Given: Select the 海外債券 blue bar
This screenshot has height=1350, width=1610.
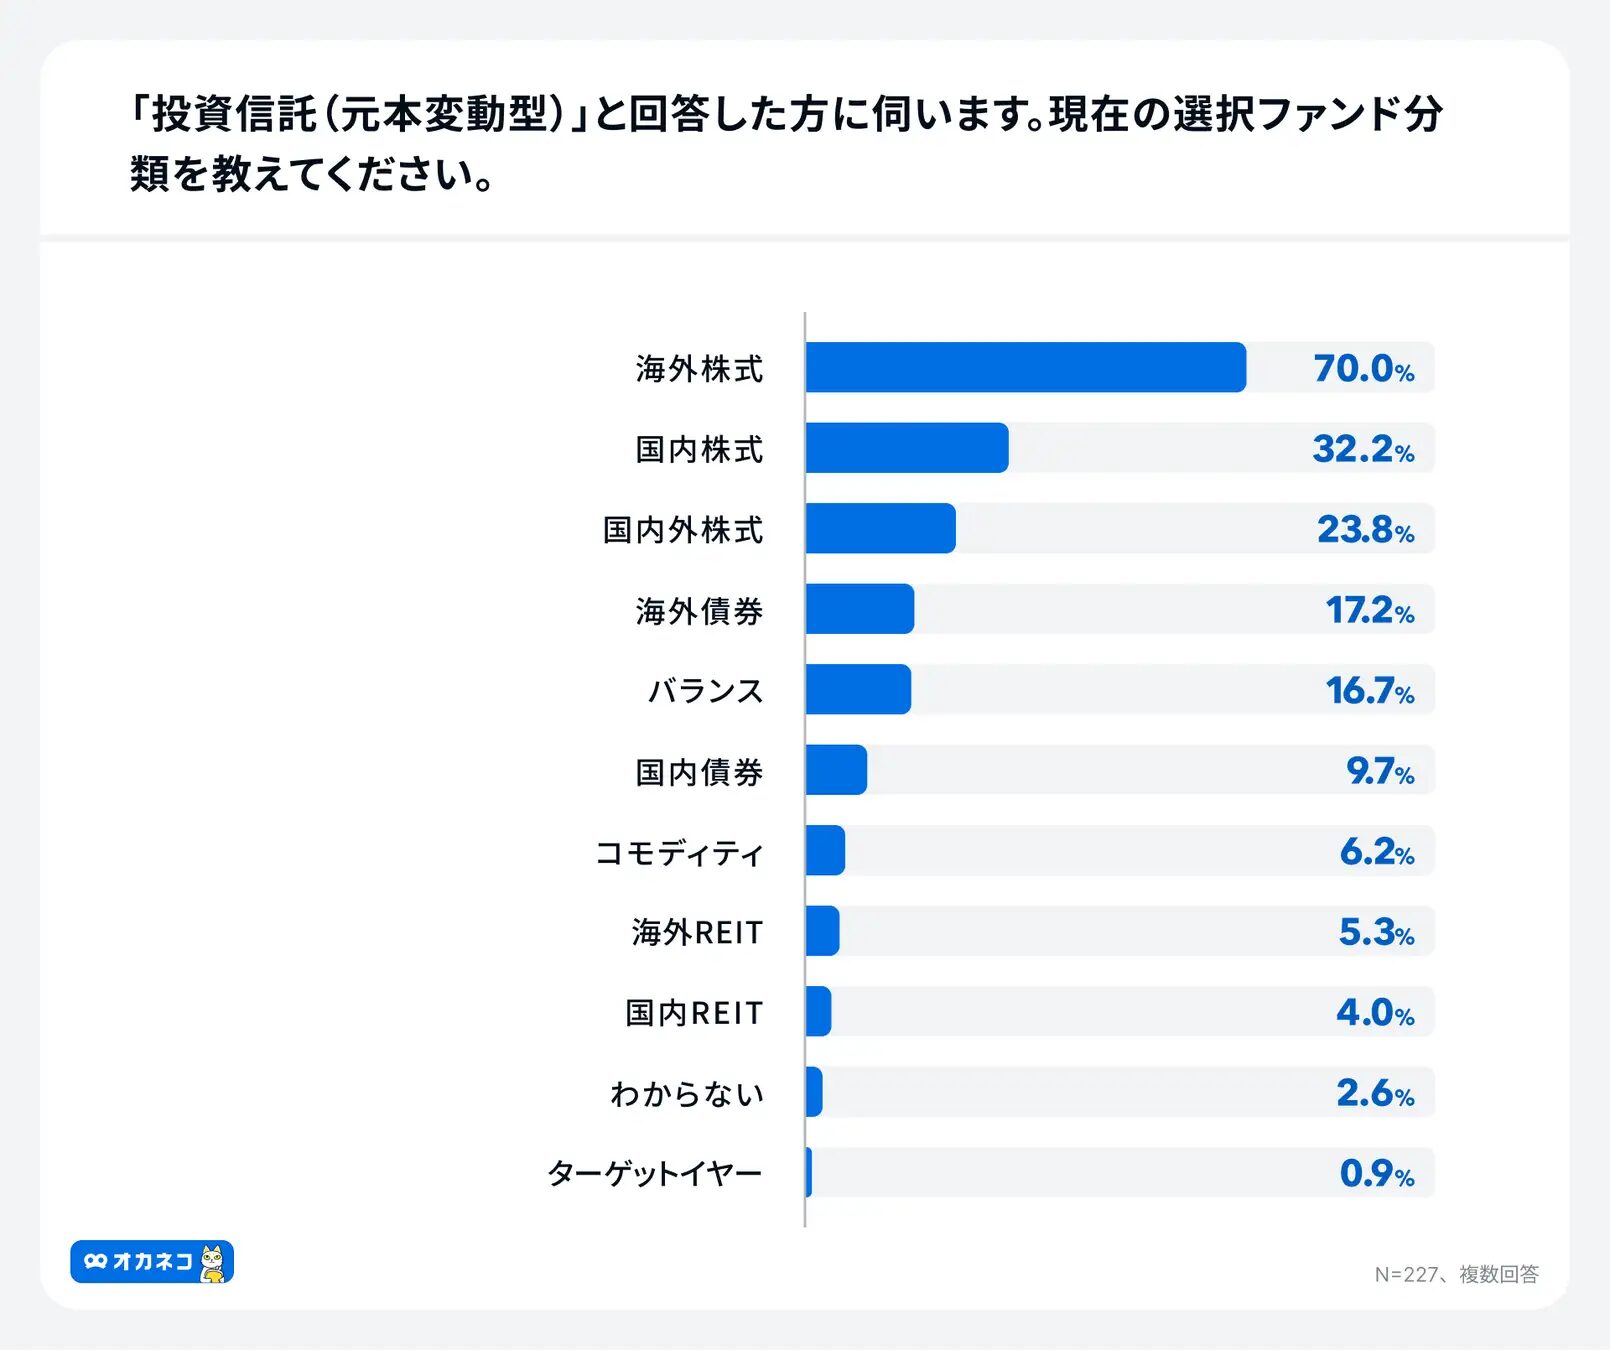Looking at the screenshot, I should click(x=859, y=609).
